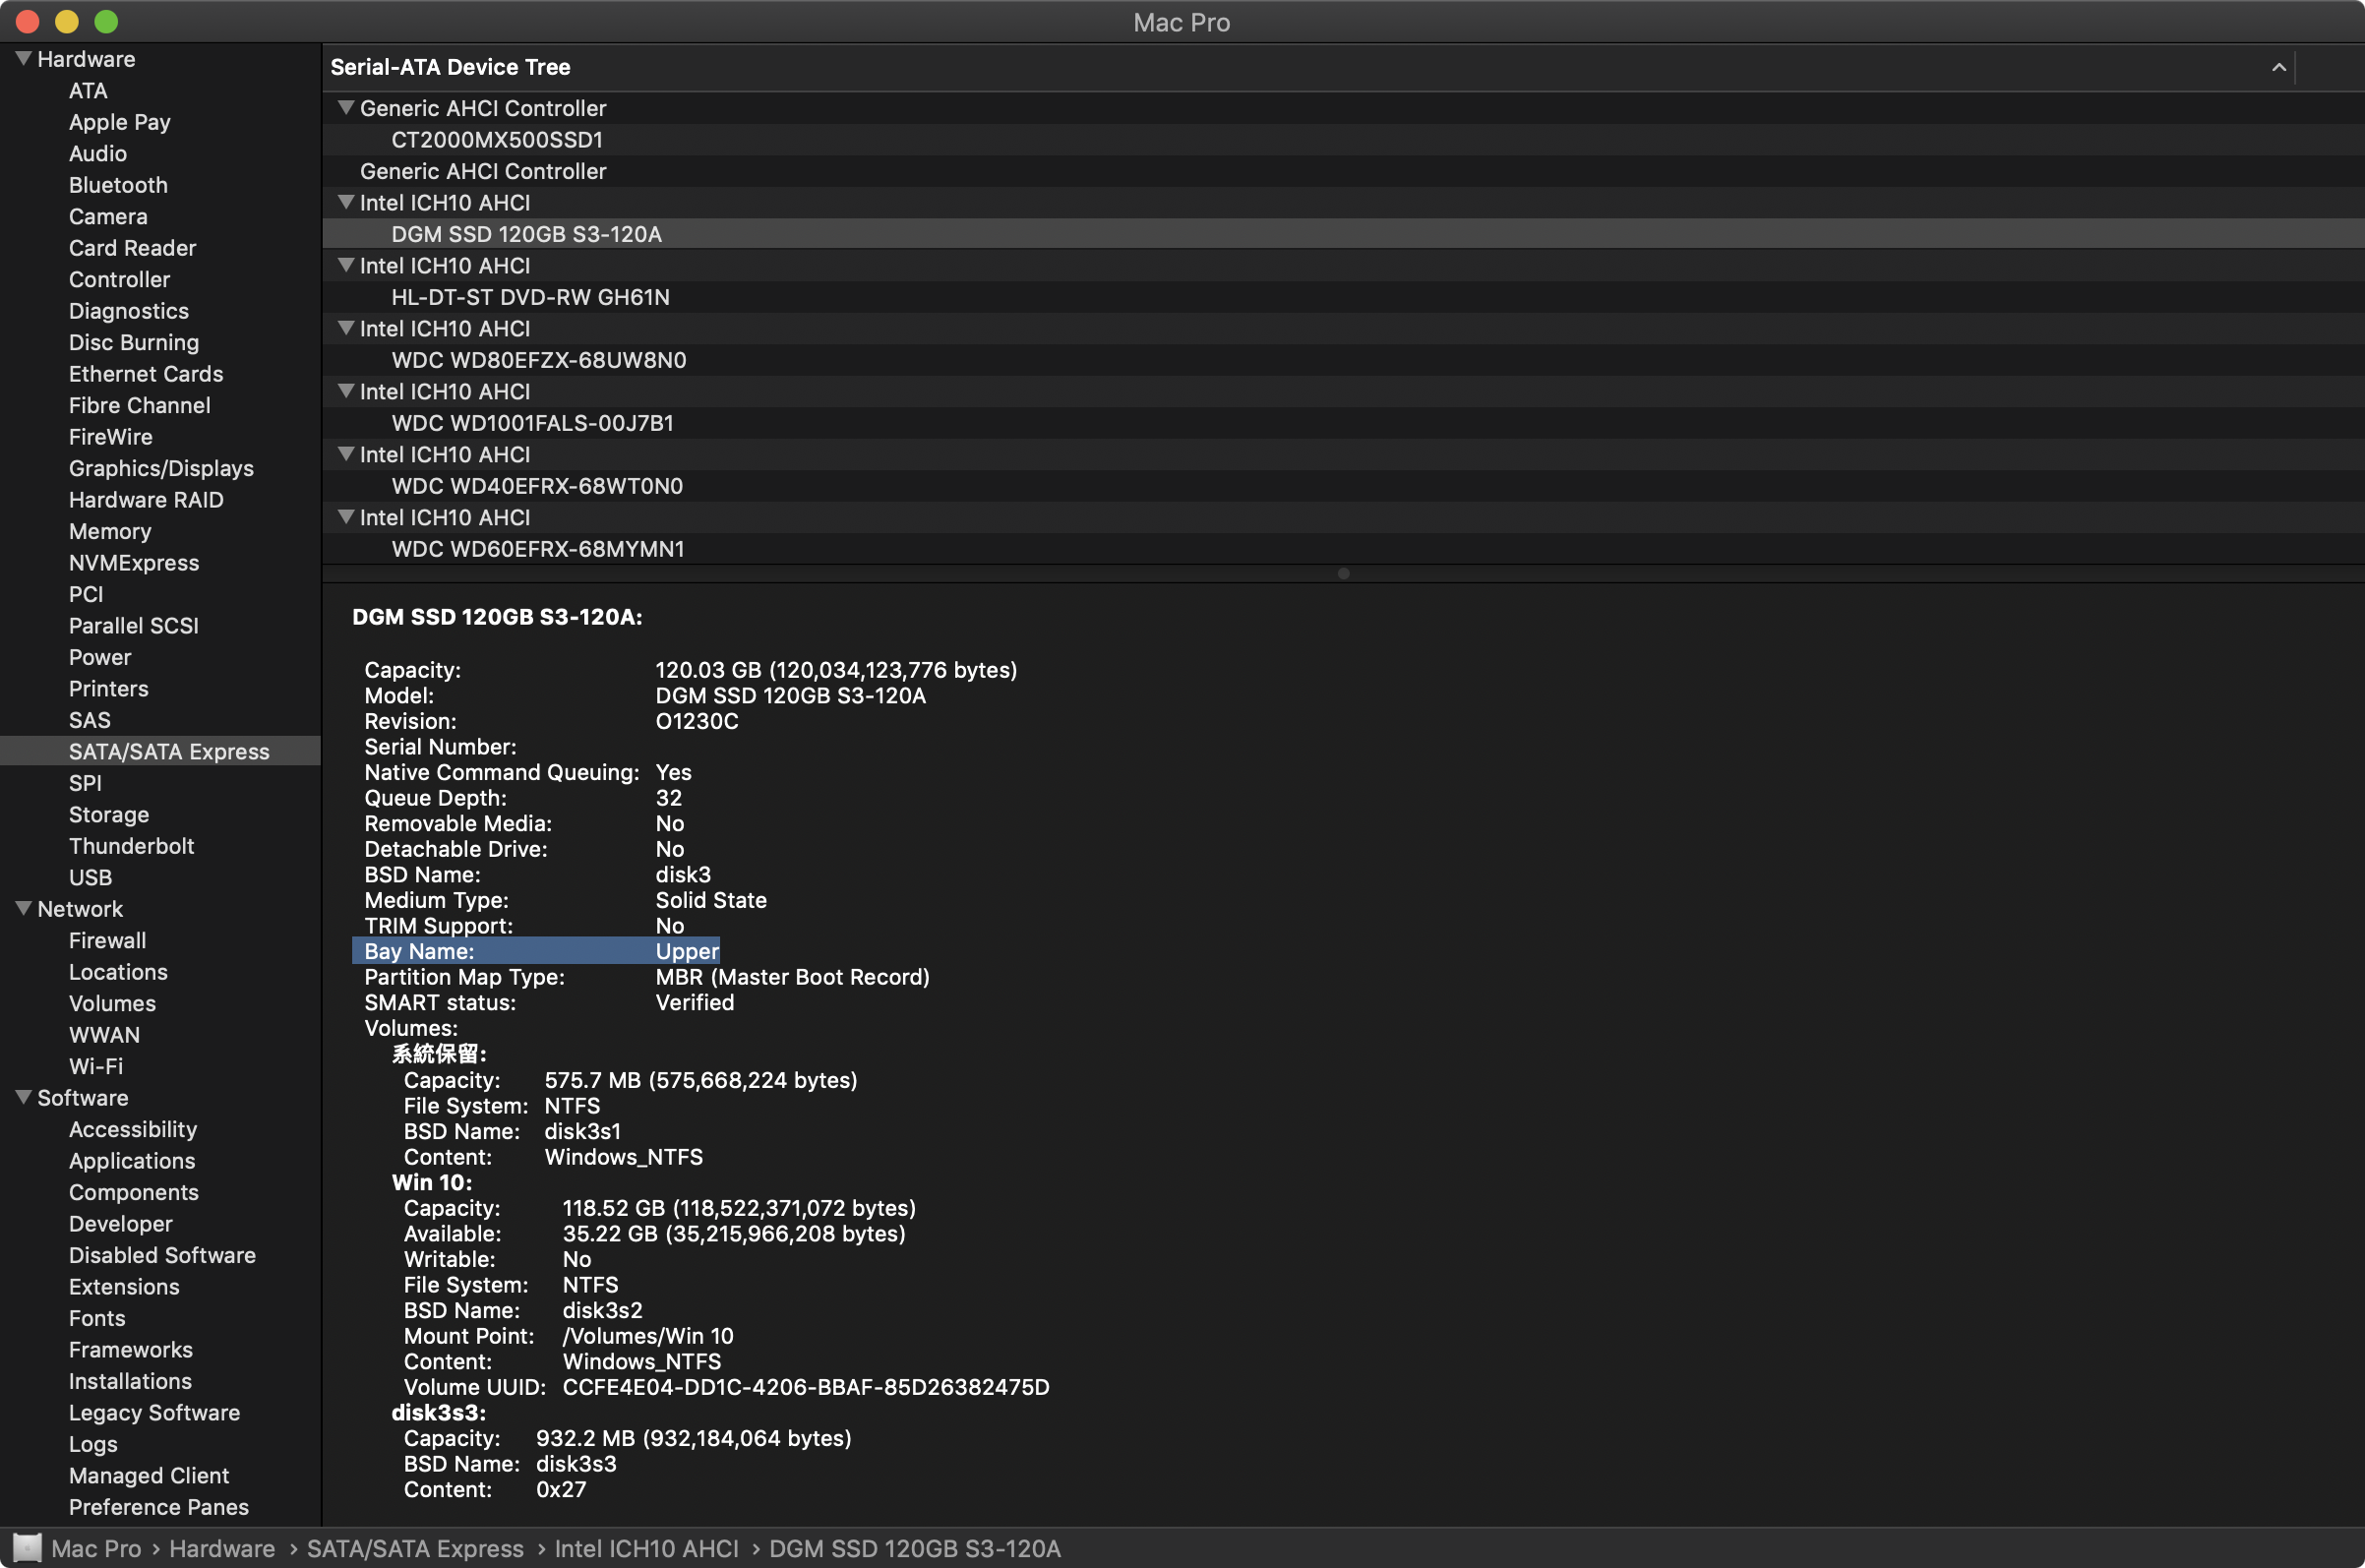Image resolution: width=2365 pixels, height=1568 pixels.
Task: Open the Audio hardware category
Action: (98, 154)
